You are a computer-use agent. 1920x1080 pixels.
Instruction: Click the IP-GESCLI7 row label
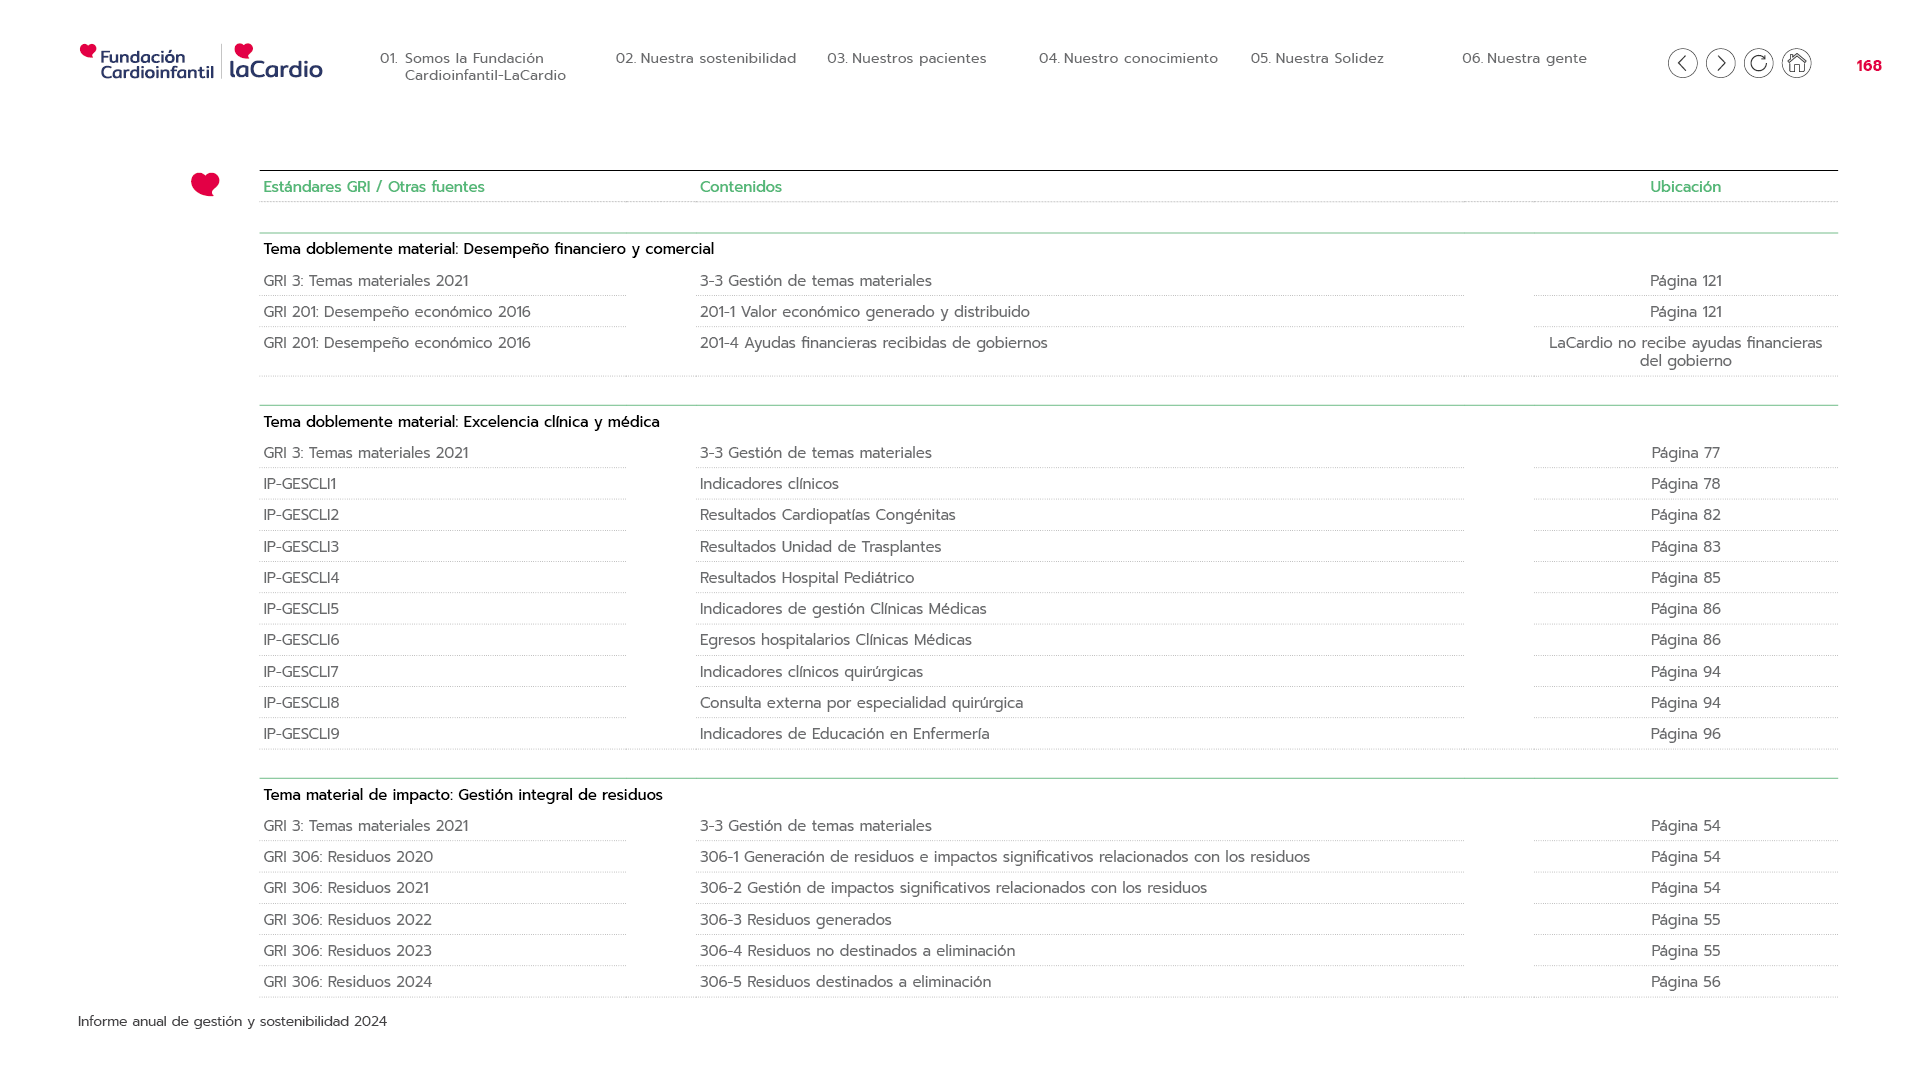pos(300,672)
